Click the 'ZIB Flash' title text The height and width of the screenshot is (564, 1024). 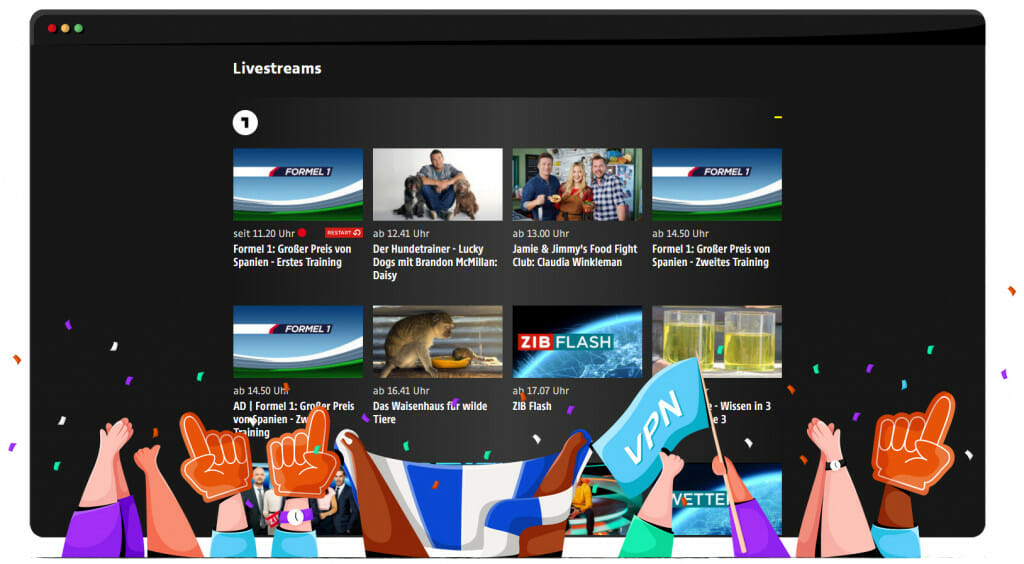coord(532,406)
